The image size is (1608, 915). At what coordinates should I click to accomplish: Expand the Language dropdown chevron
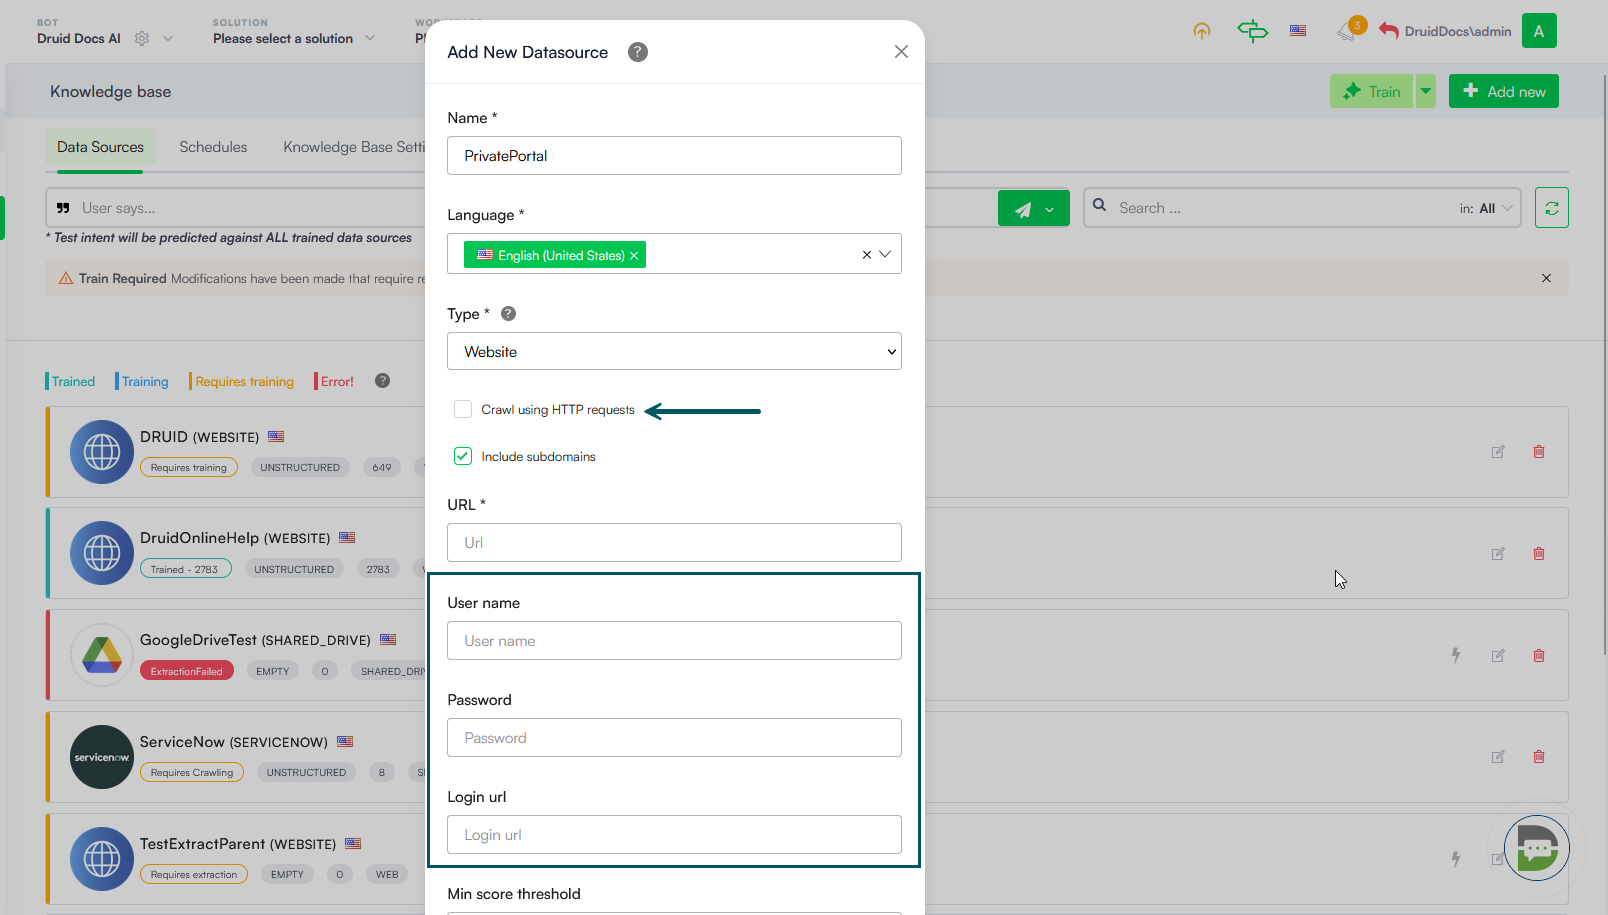tap(885, 255)
